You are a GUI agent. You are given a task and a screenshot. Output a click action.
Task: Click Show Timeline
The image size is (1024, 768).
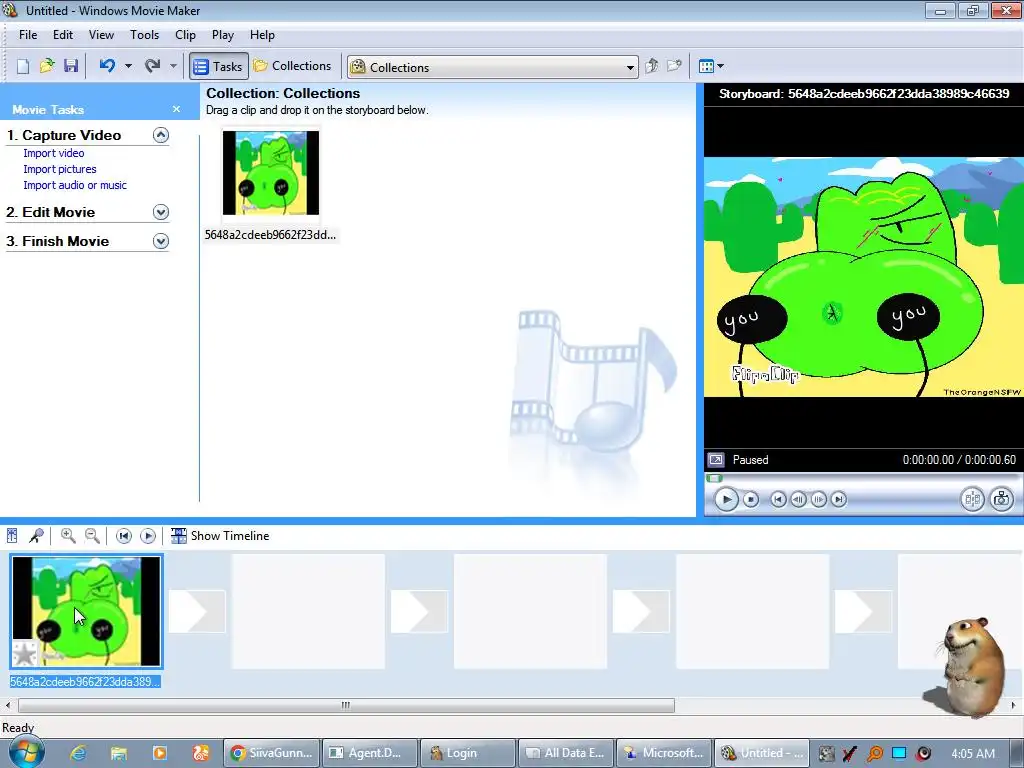[220, 536]
